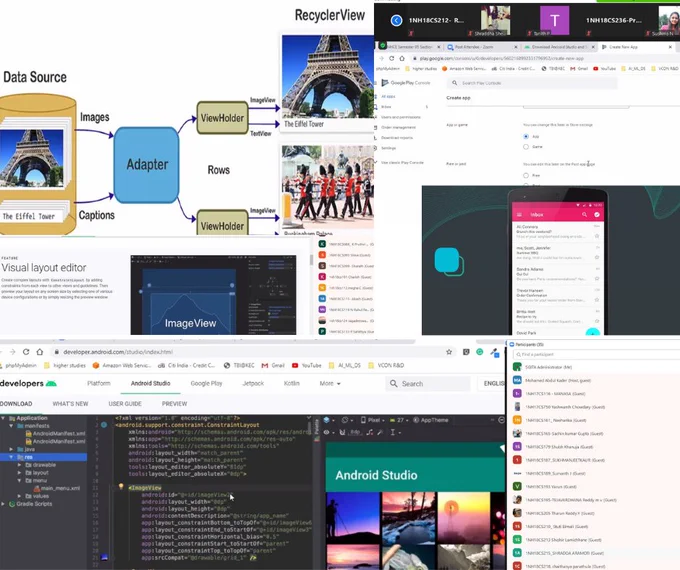The height and width of the screenshot is (570, 680).
Task: Bookmark developer.android.com page with the star icon
Action: [449, 352]
